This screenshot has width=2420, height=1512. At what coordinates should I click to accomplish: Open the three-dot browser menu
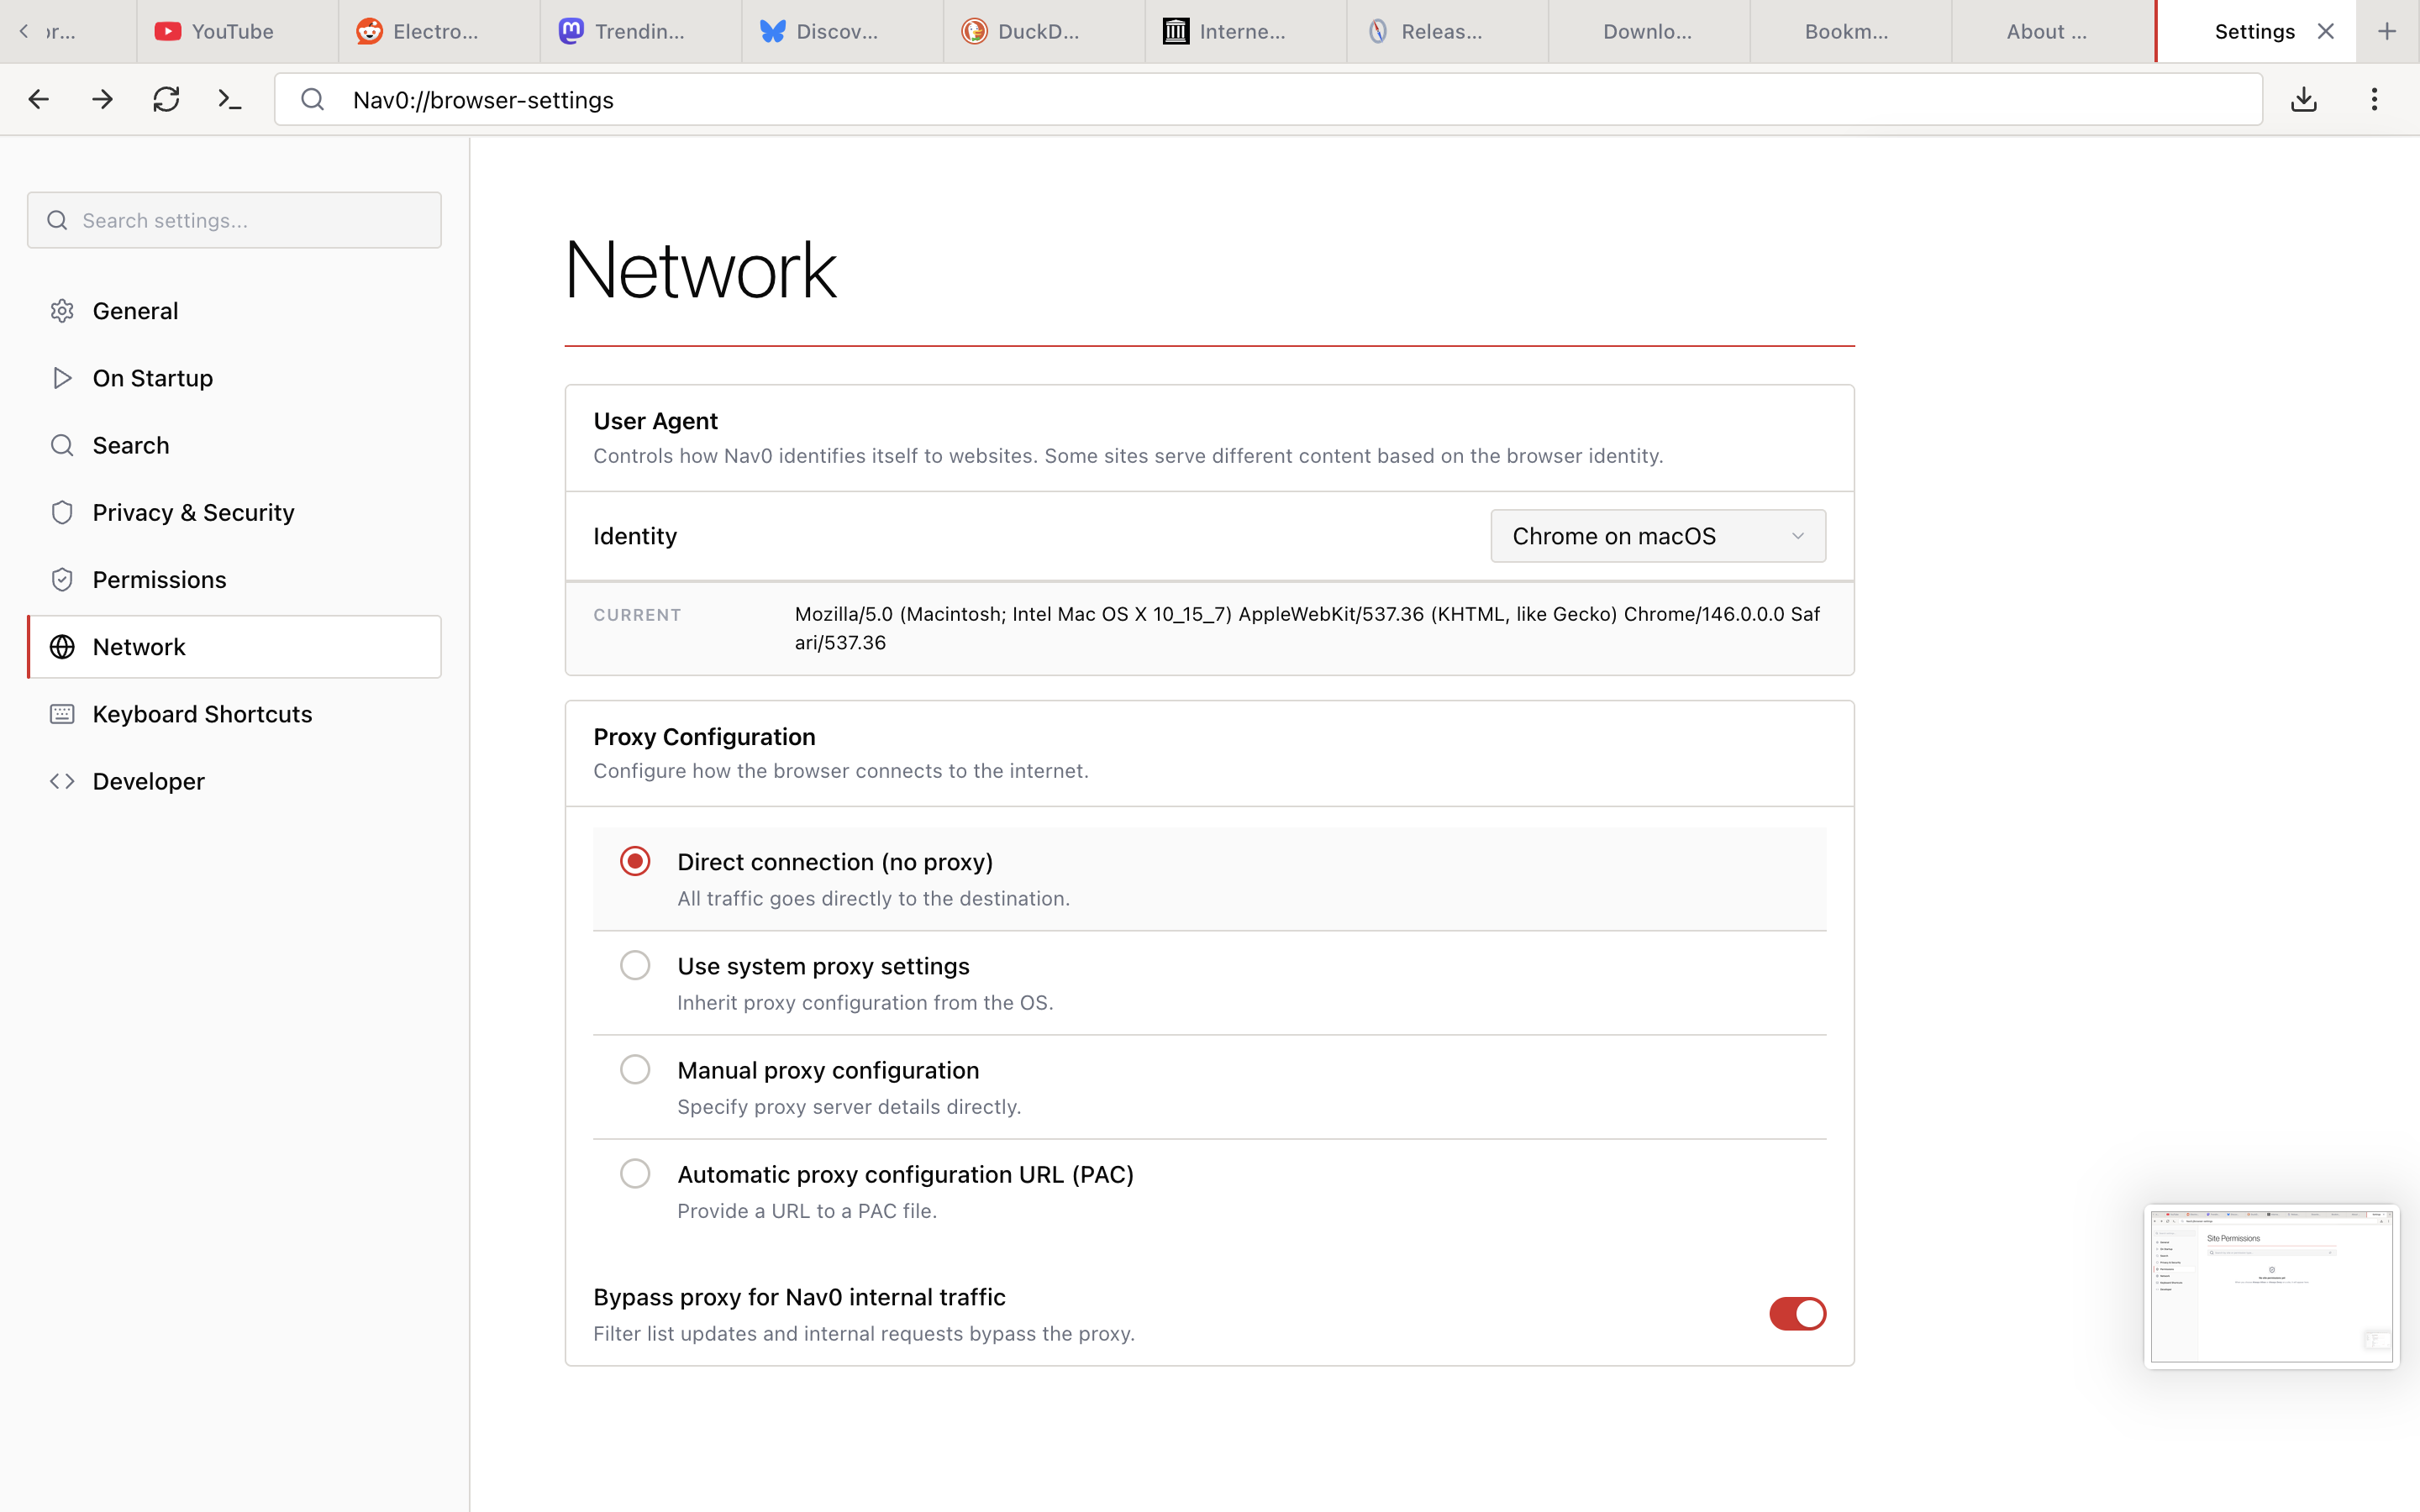pyautogui.click(x=2374, y=99)
